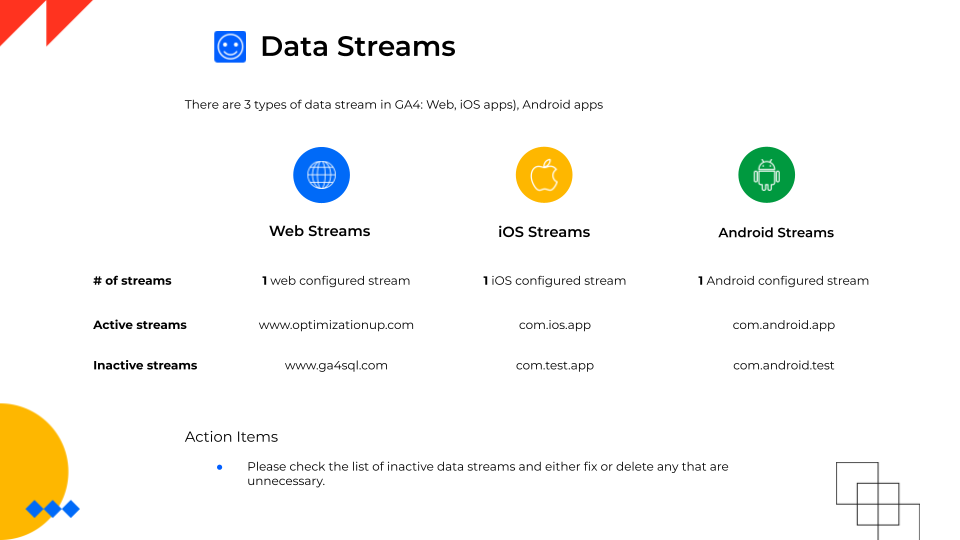Open the www.ga4sql.com inactive stream

click(x=336, y=366)
